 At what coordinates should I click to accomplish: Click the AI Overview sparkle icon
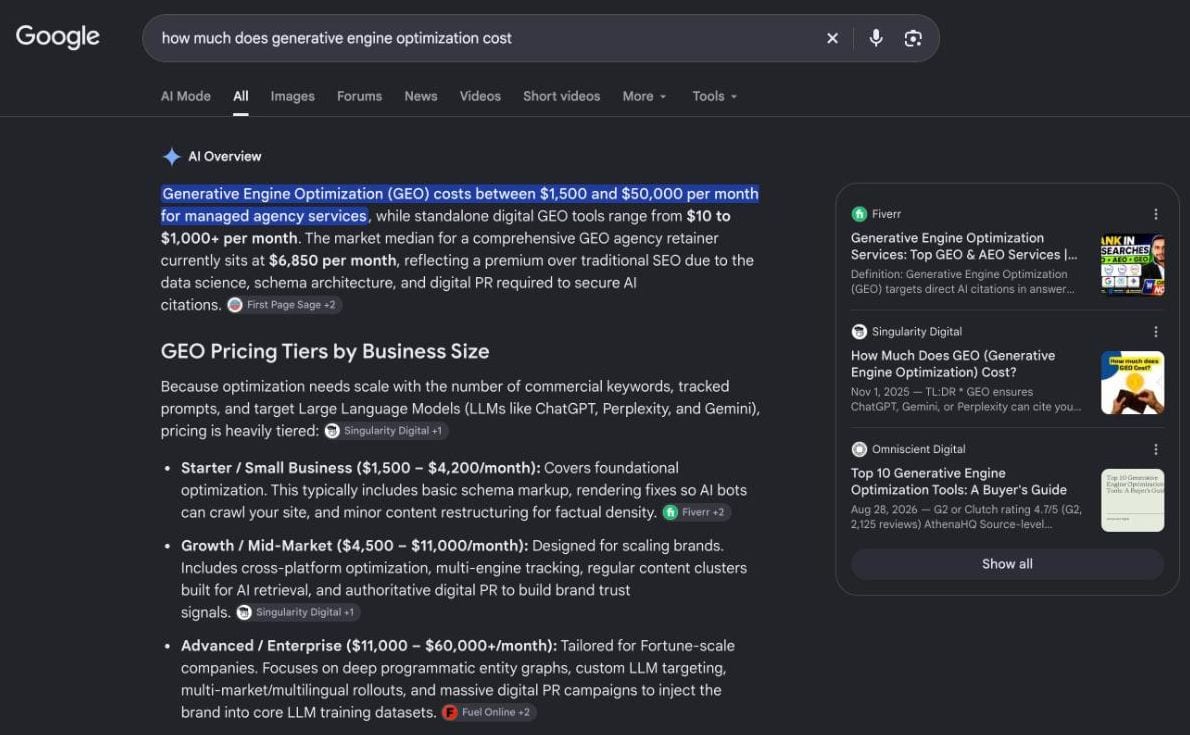[x=172, y=156]
